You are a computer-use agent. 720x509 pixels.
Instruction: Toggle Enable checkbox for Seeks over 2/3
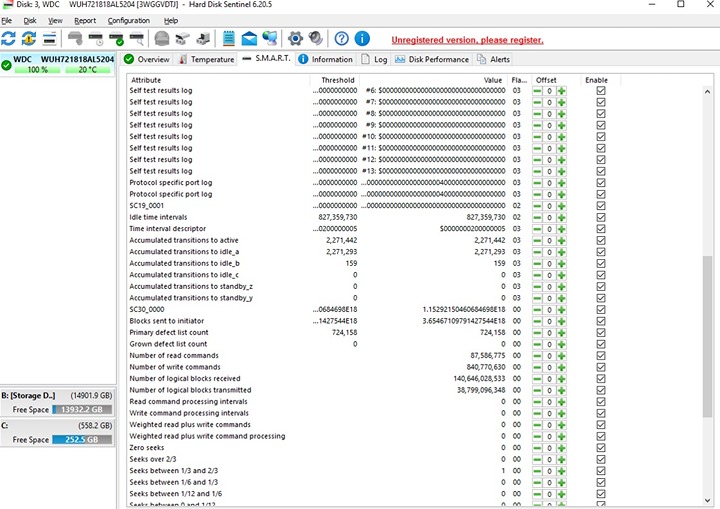coord(601,459)
